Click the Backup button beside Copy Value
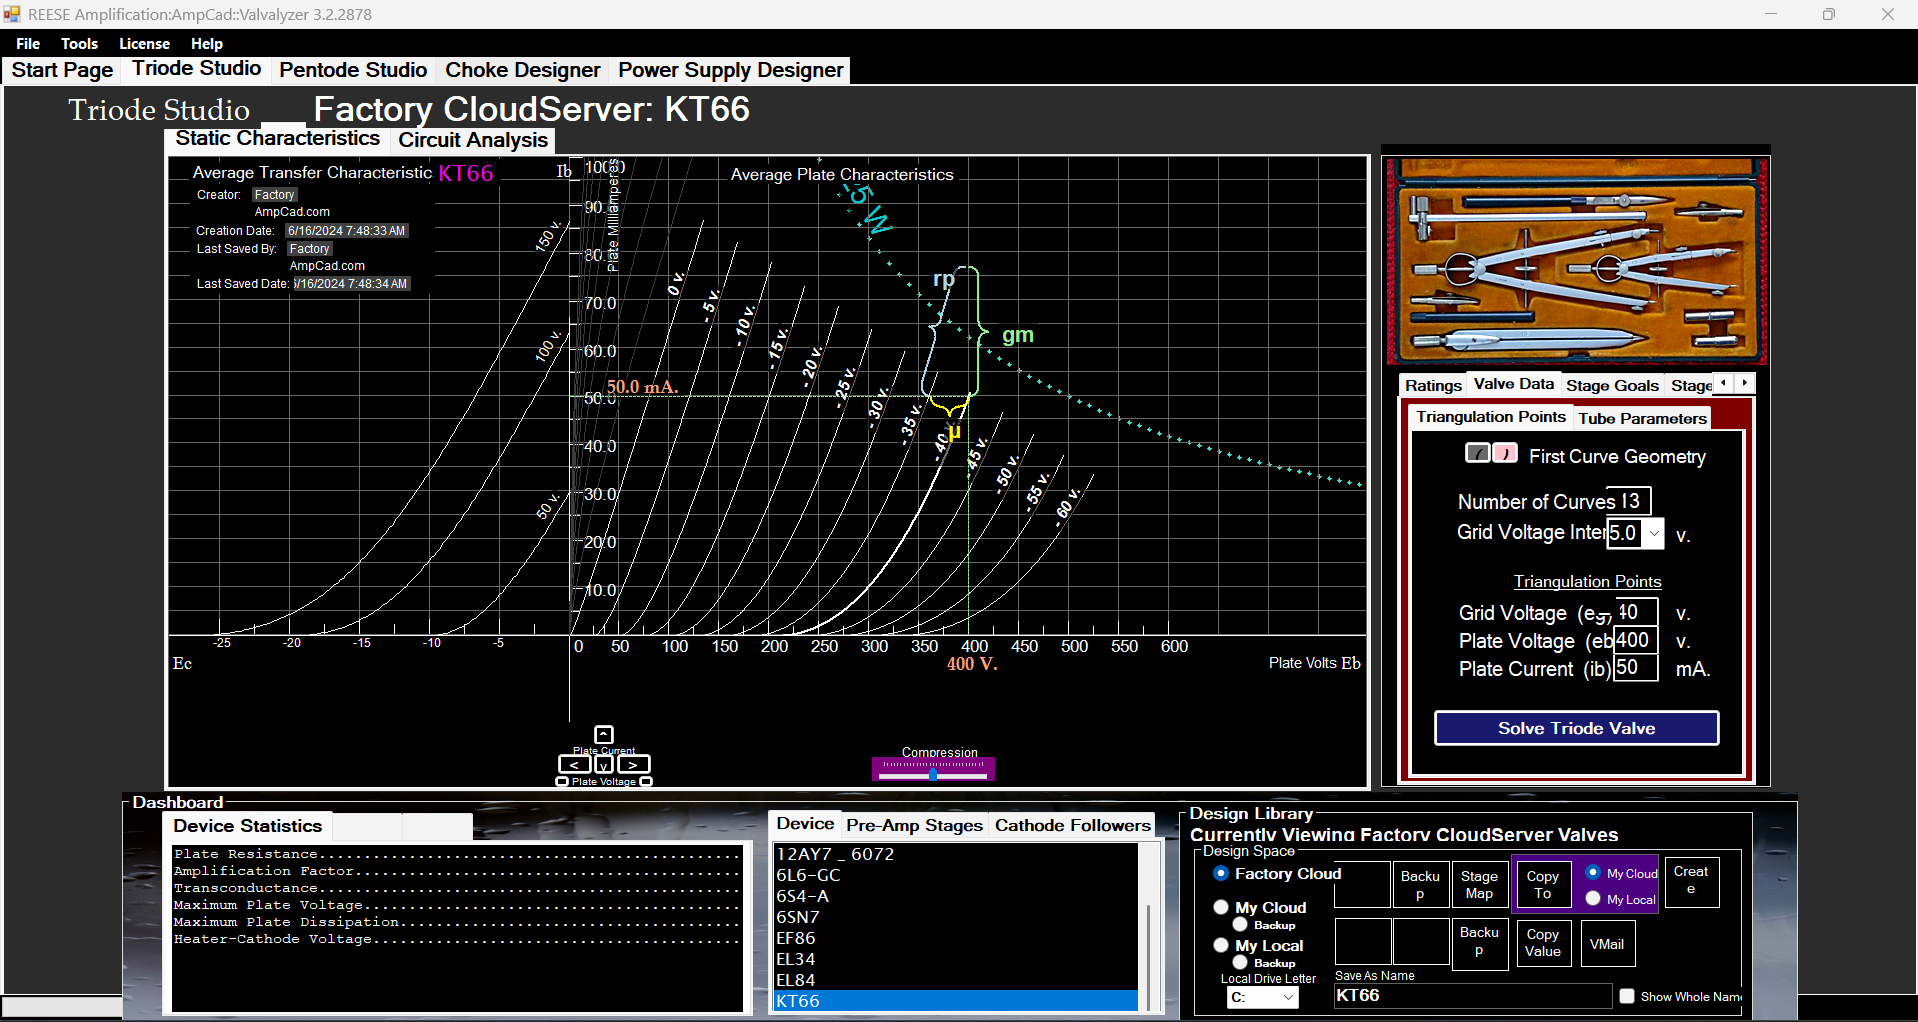This screenshot has width=1918, height=1022. point(1479,943)
